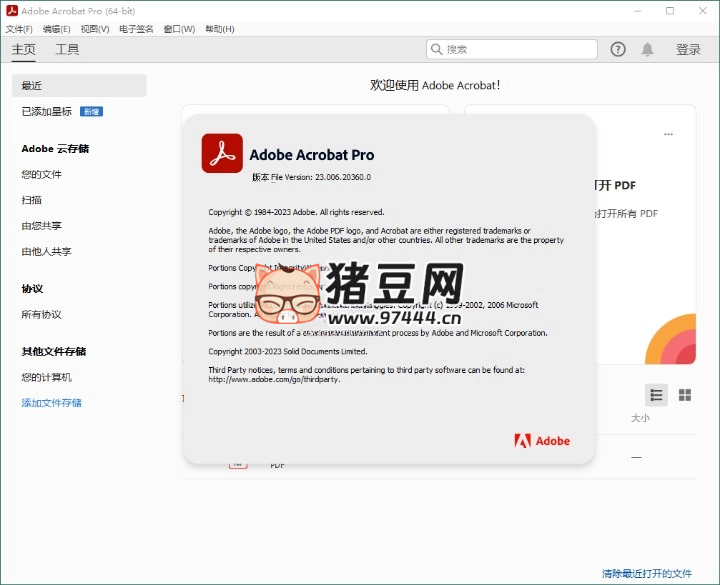Open the 文件(F) menu
Screen dimensions: 720x585
pyautogui.click(x=19, y=29)
